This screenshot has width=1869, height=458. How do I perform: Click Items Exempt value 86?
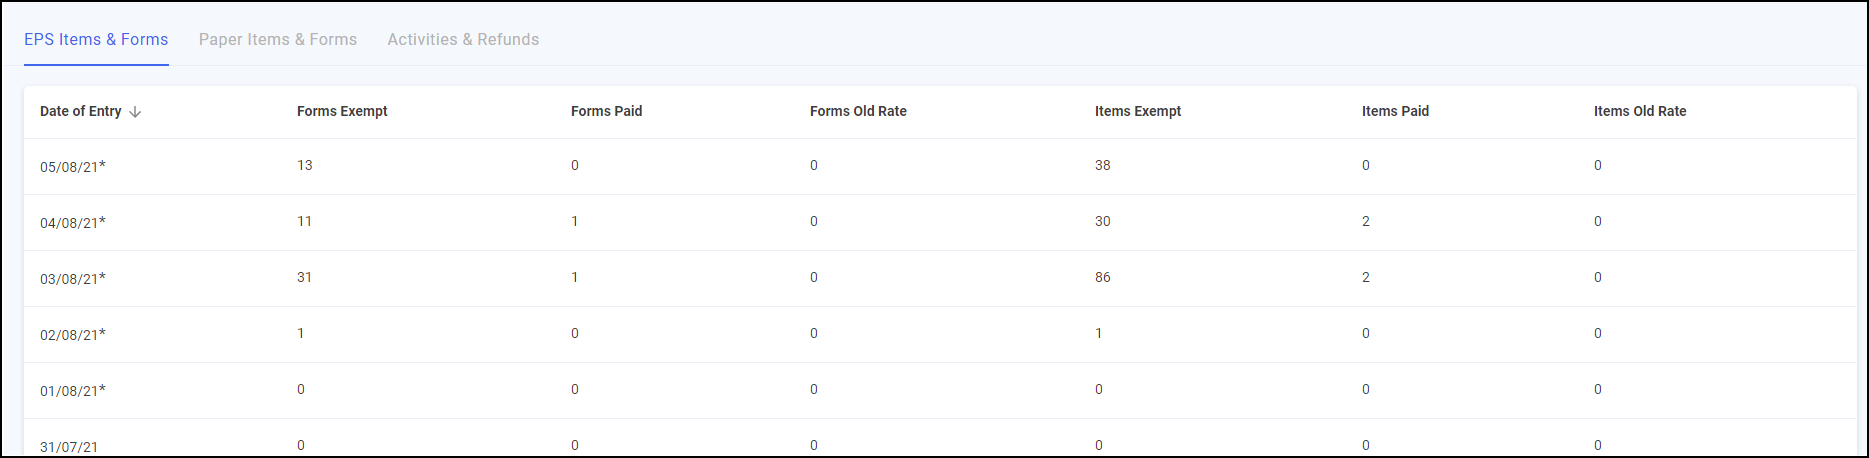1102,278
